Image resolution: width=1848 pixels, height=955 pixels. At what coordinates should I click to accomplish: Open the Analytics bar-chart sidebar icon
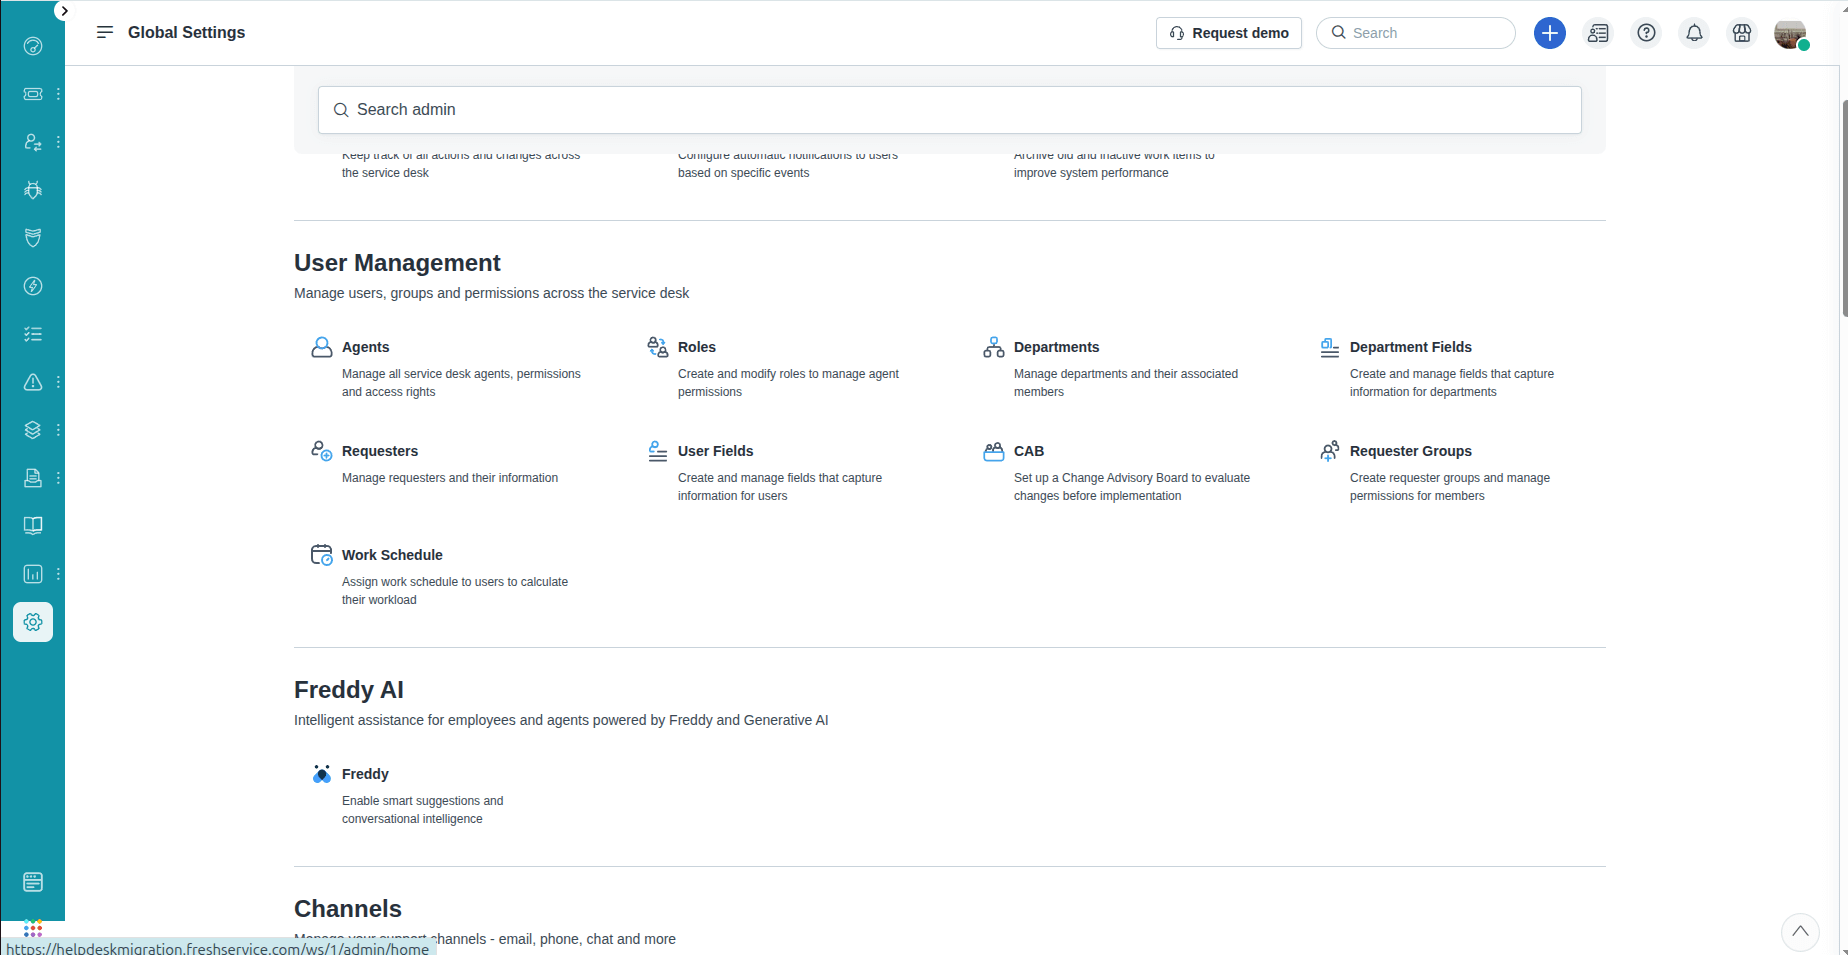tap(32, 573)
